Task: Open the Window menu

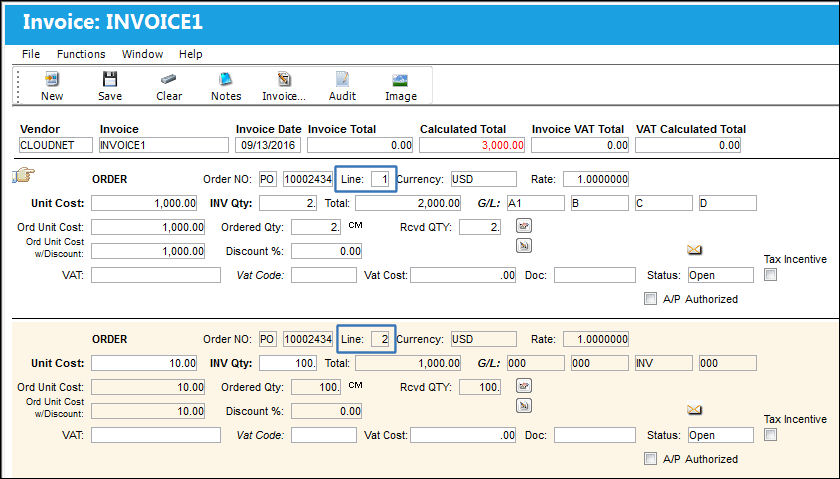Action: point(142,54)
